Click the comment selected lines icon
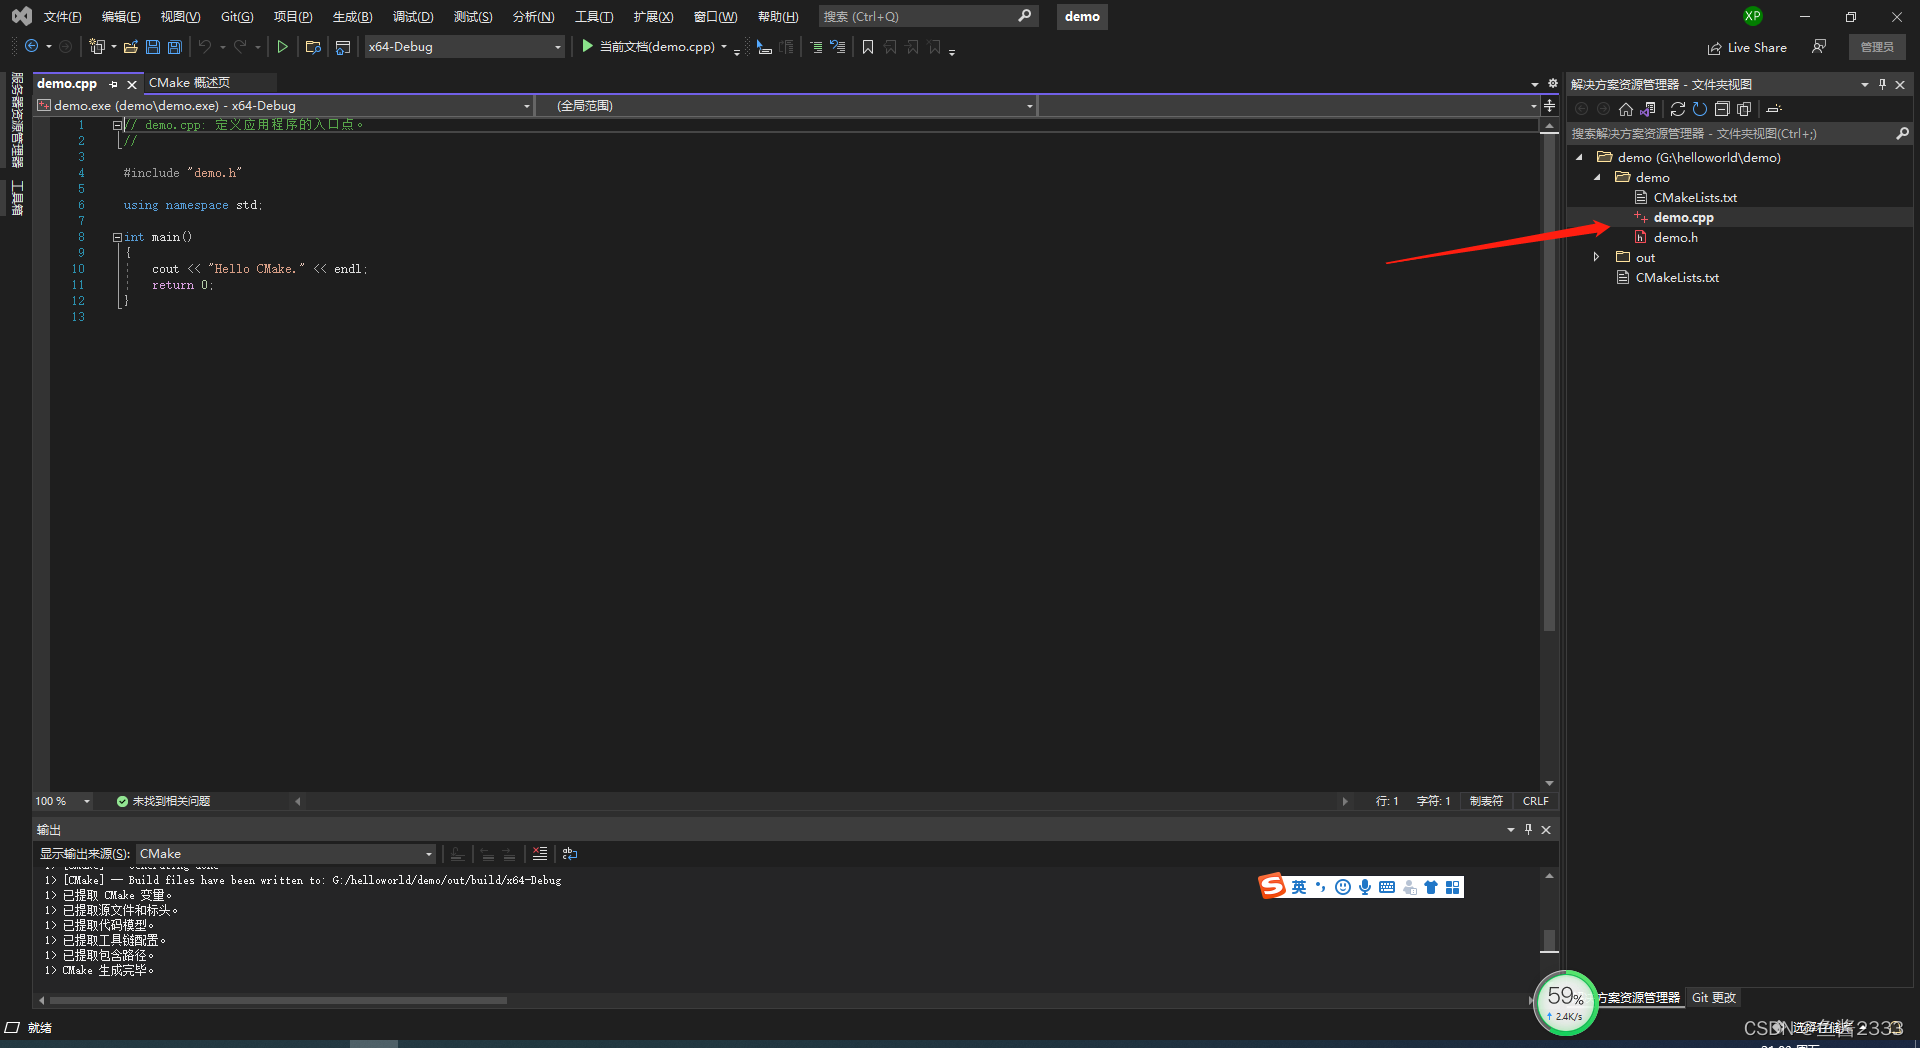 (816, 47)
